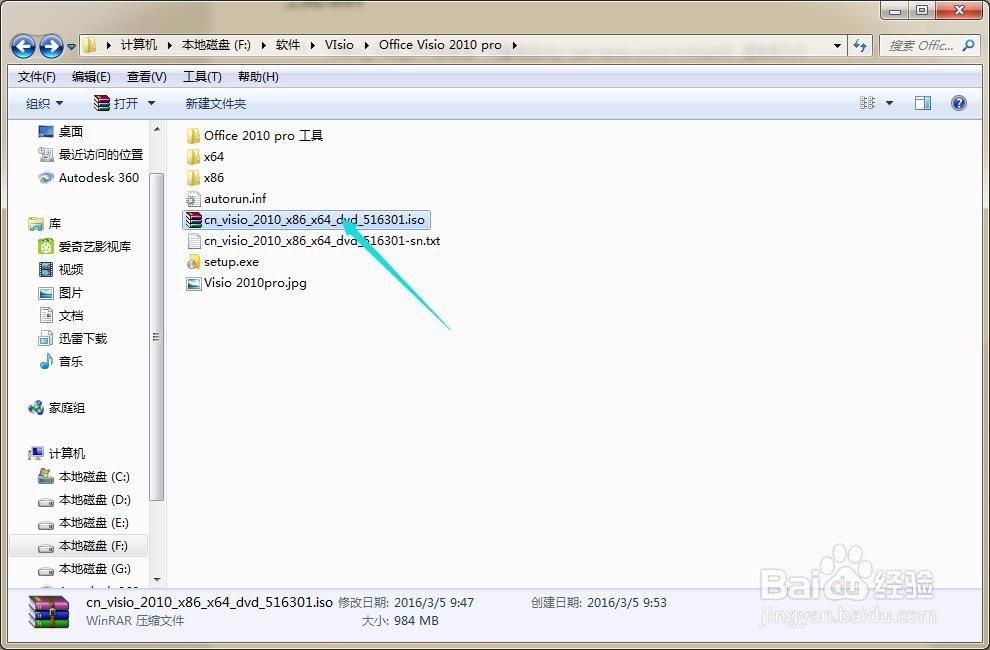Select 家庭组 in sidebar
This screenshot has height=650, width=990.
click(56, 408)
